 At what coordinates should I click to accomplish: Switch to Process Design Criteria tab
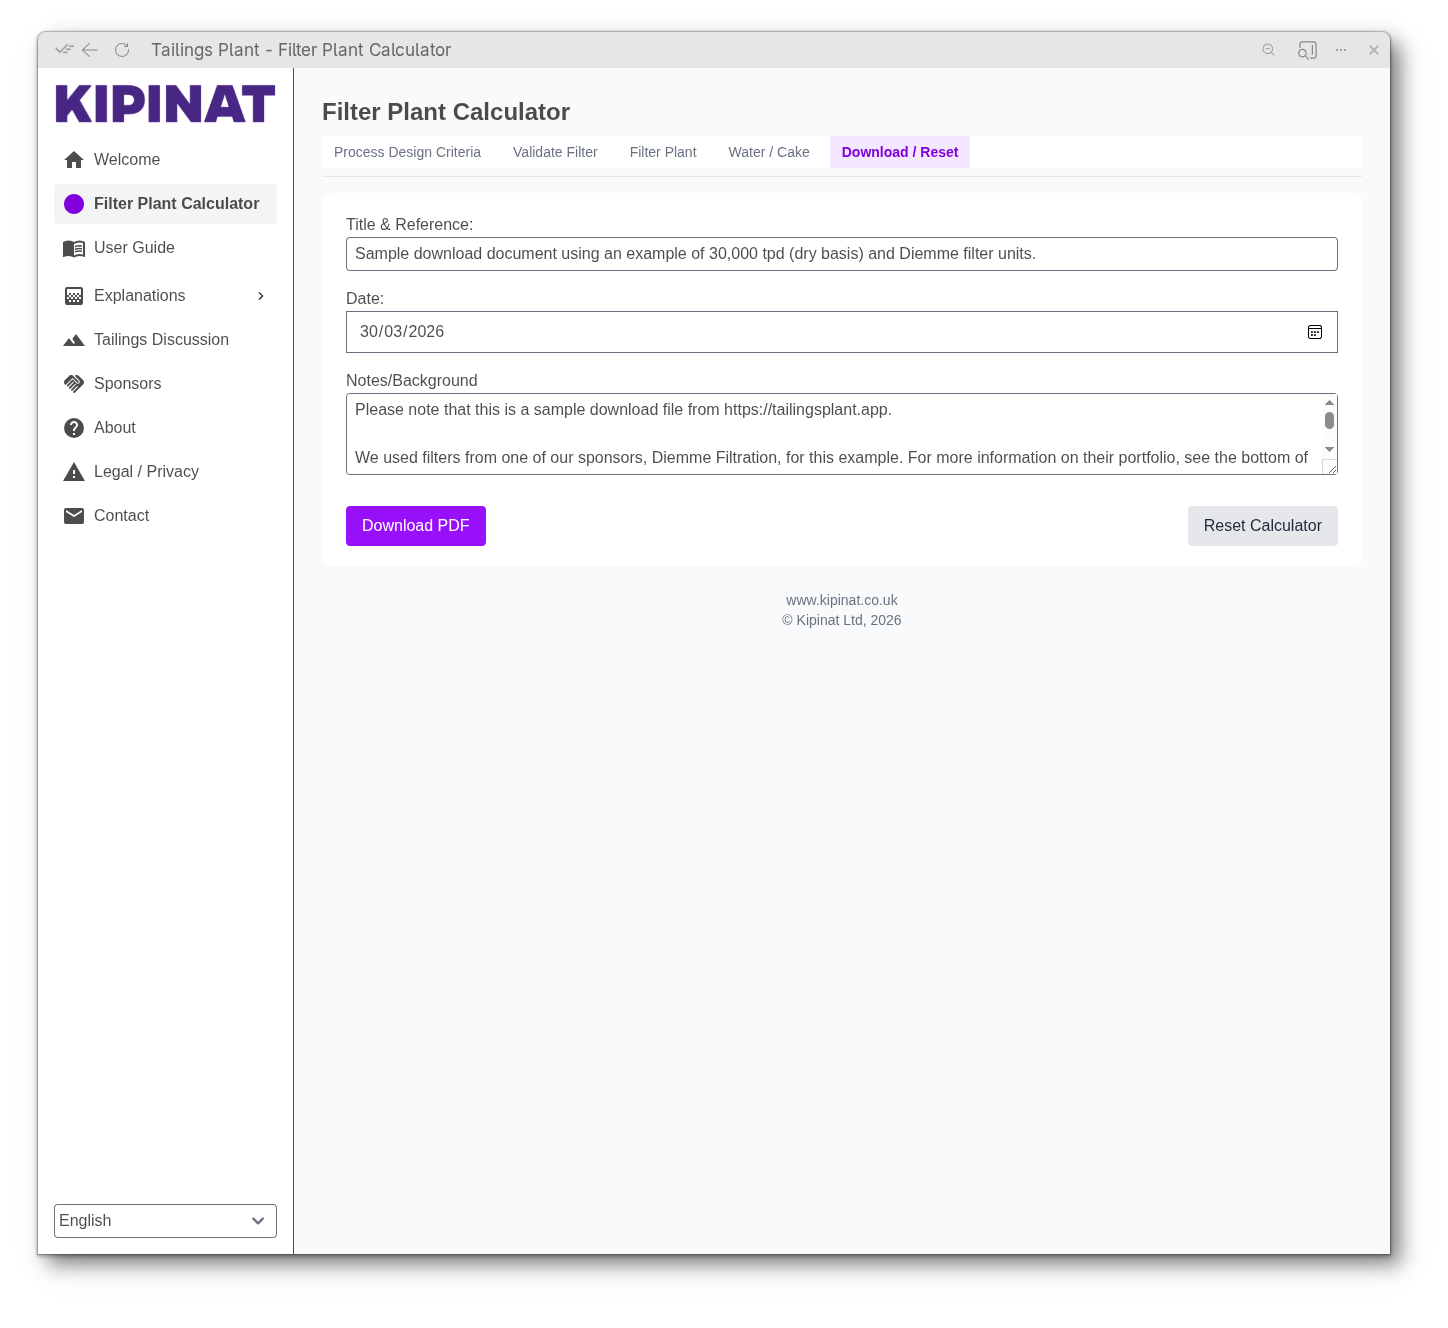(x=407, y=152)
